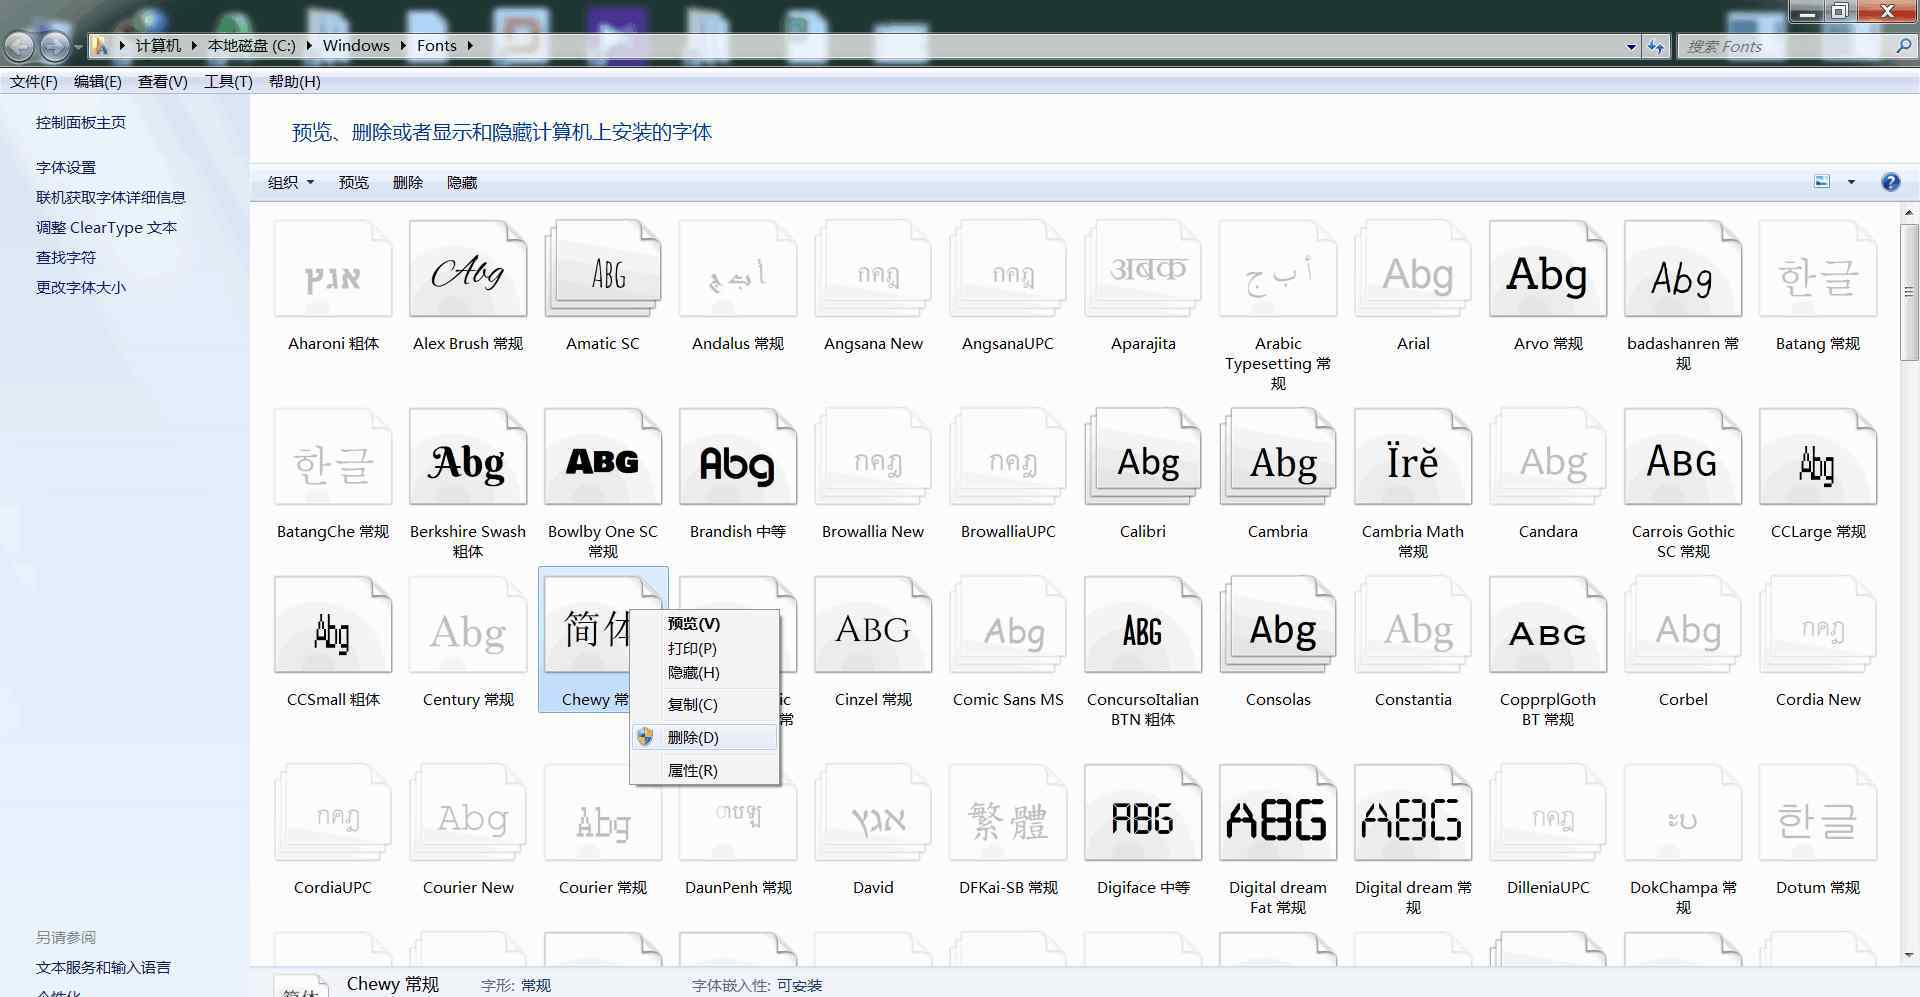Click the 删除 toolbar button
The height and width of the screenshot is (997, 1920).
point(408,182)
